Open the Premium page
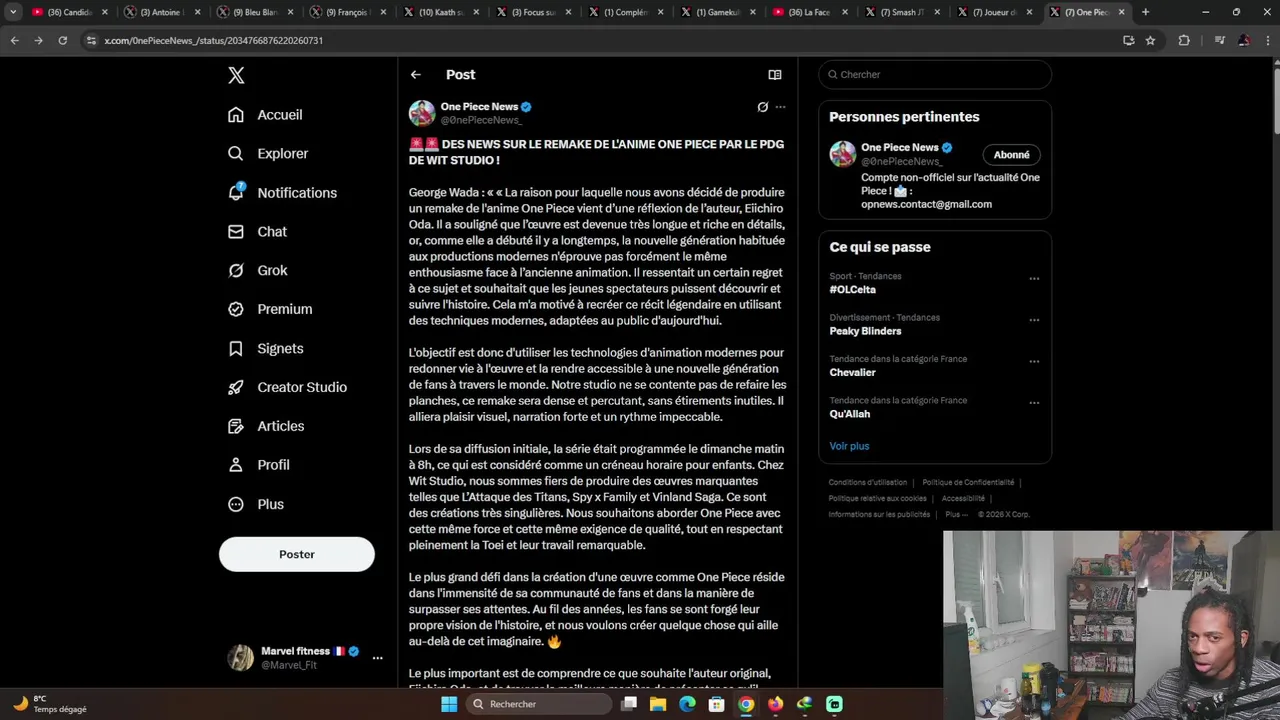This screenshot has height=720, width=1280. [270, 310]
